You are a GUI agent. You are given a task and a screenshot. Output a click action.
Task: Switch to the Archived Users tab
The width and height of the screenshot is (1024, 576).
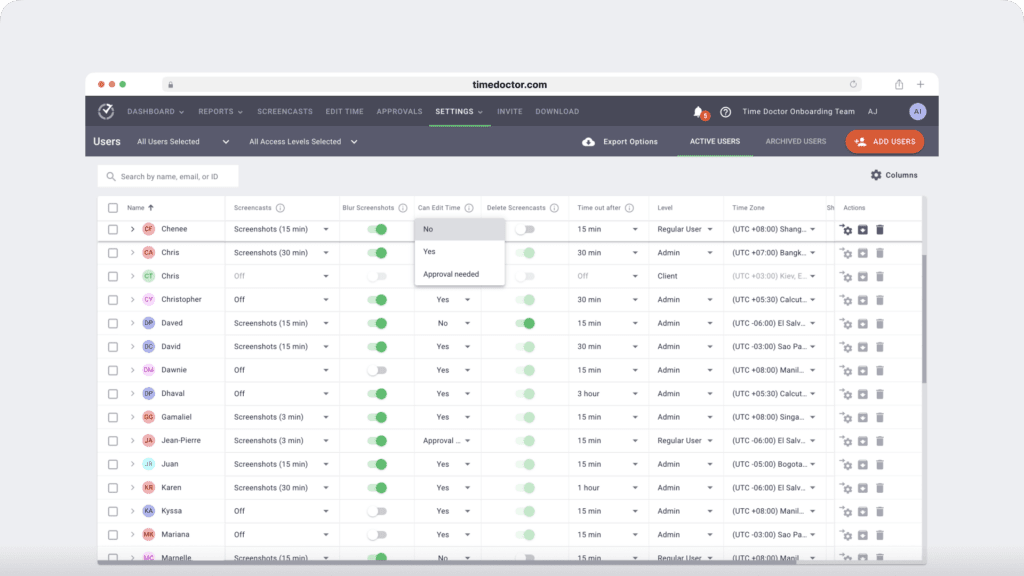795,141
